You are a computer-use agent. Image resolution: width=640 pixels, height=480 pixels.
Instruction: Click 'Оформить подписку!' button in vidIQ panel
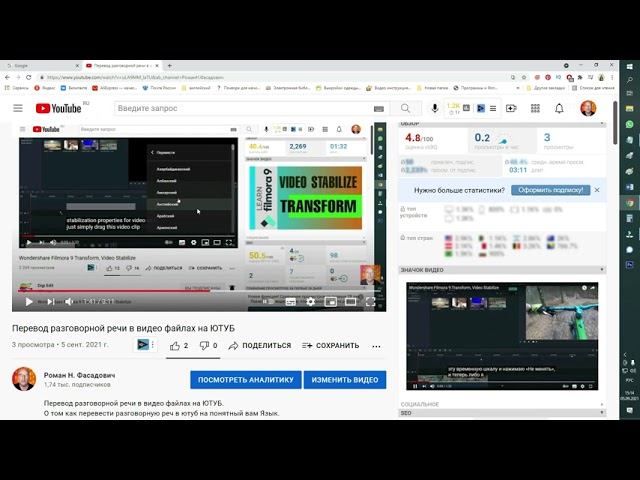coord(551,190)
